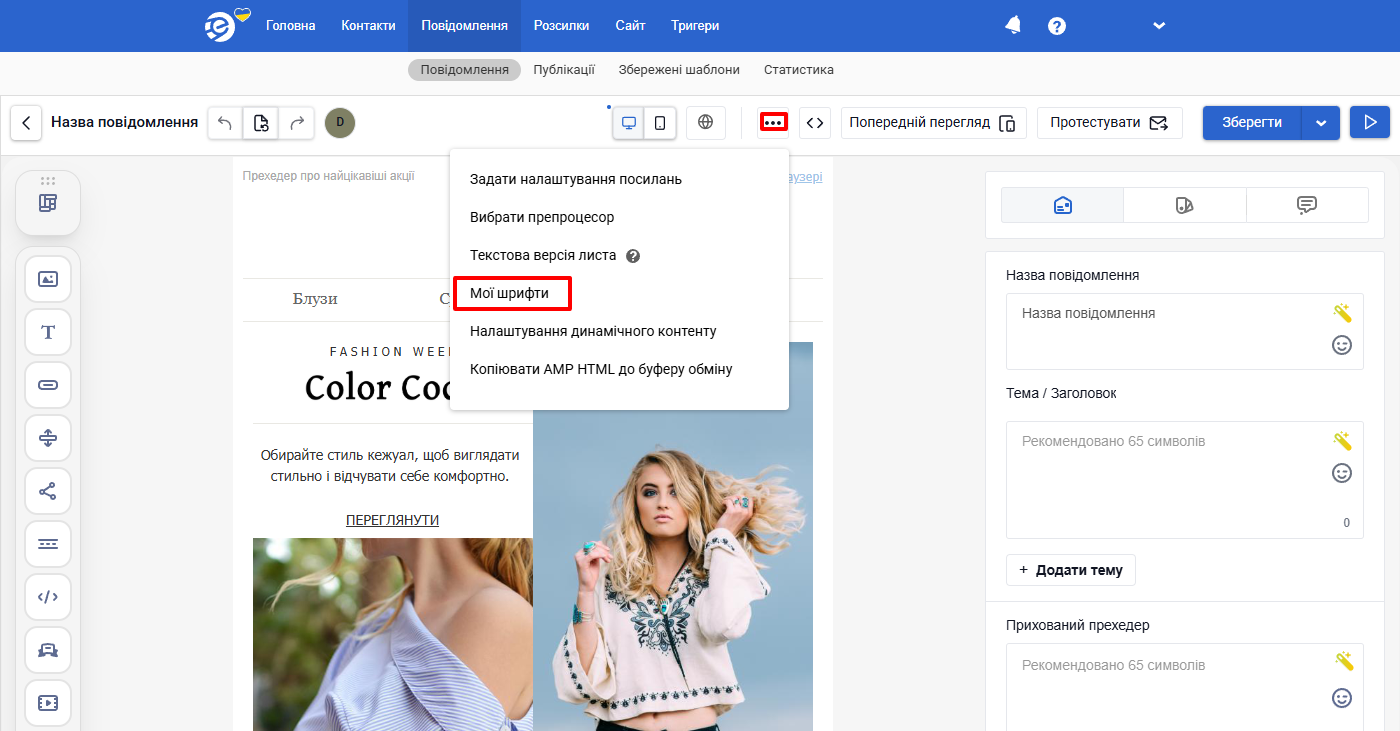Click the Прихований прехедер input field
This screenshot has height=731, width=1400.
[x=1185, y=687]
